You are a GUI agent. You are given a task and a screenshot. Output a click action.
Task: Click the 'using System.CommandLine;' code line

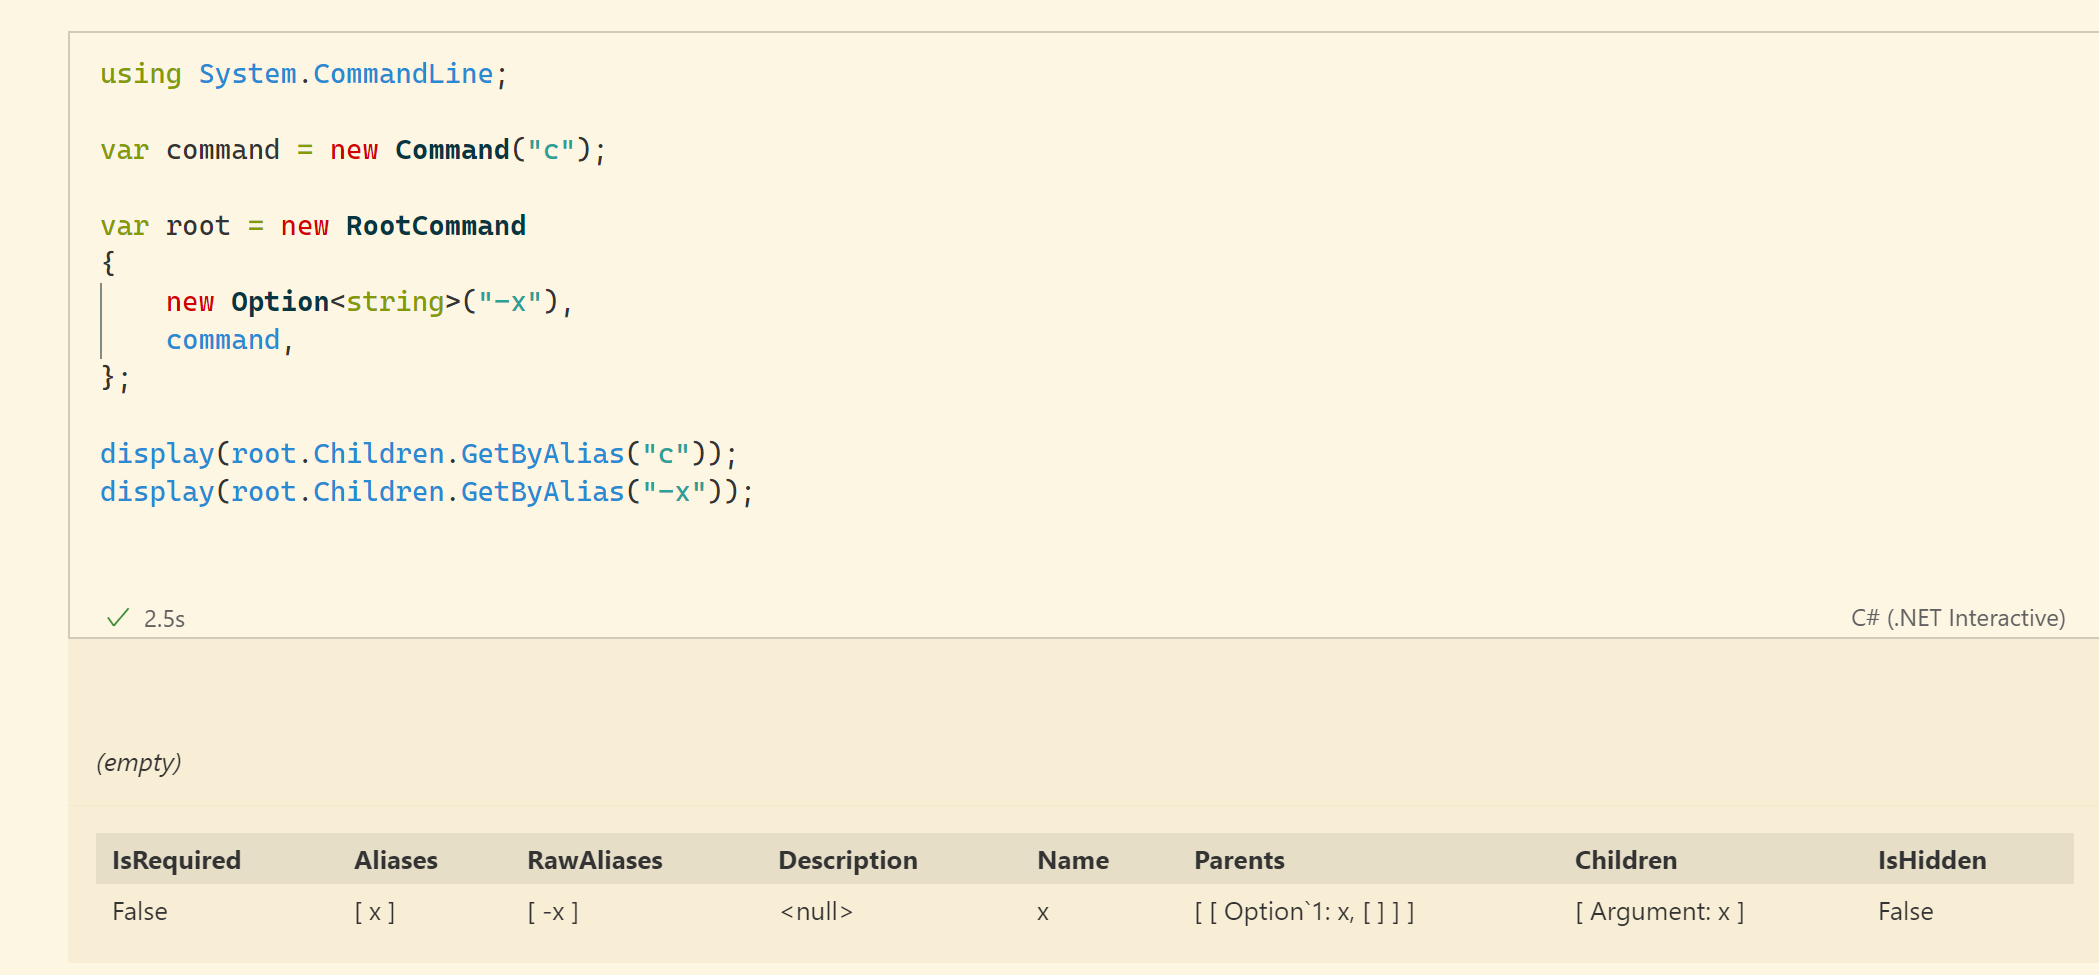tap(304, 74)
